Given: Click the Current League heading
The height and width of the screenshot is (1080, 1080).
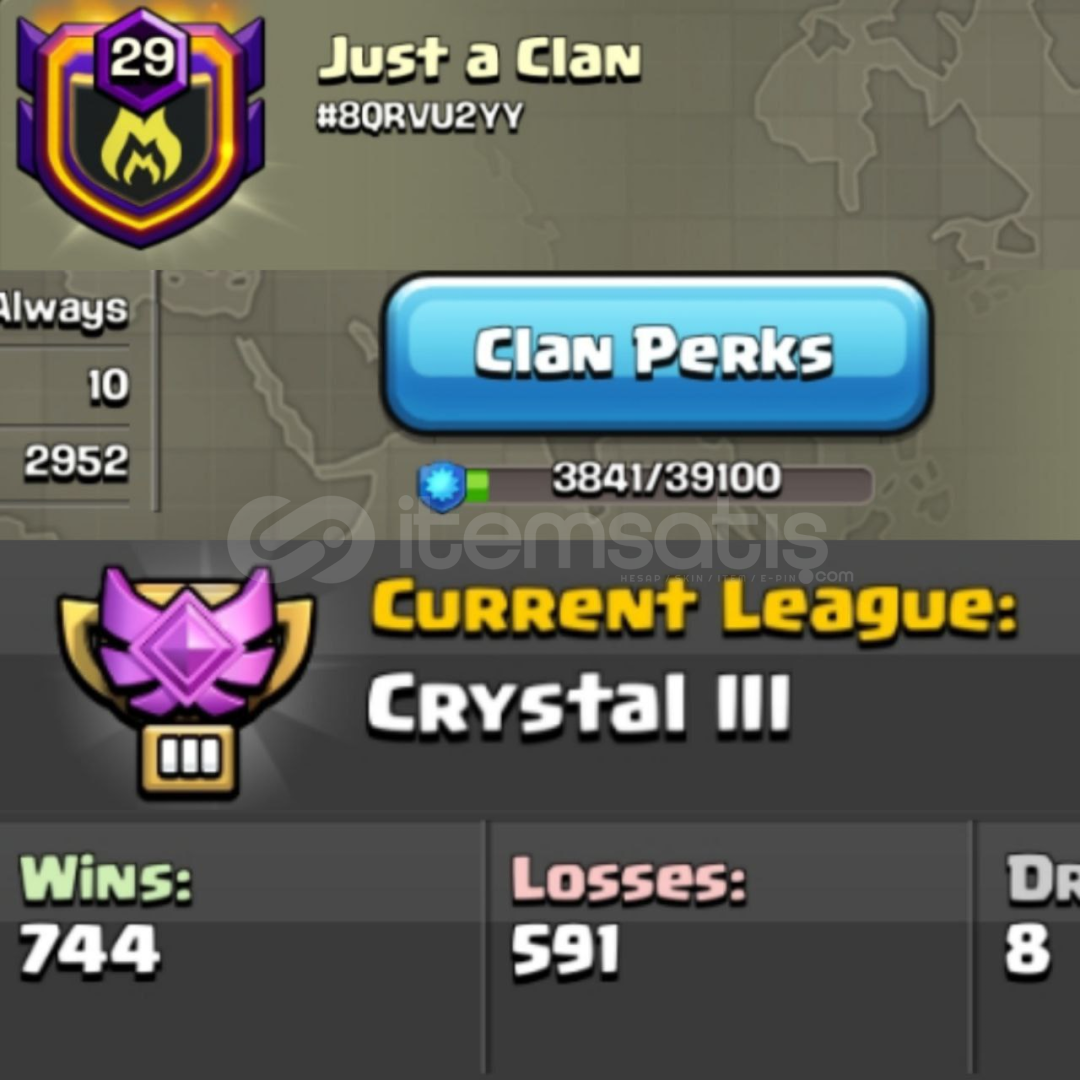Looking at the screenshot, I should (694, 609).
